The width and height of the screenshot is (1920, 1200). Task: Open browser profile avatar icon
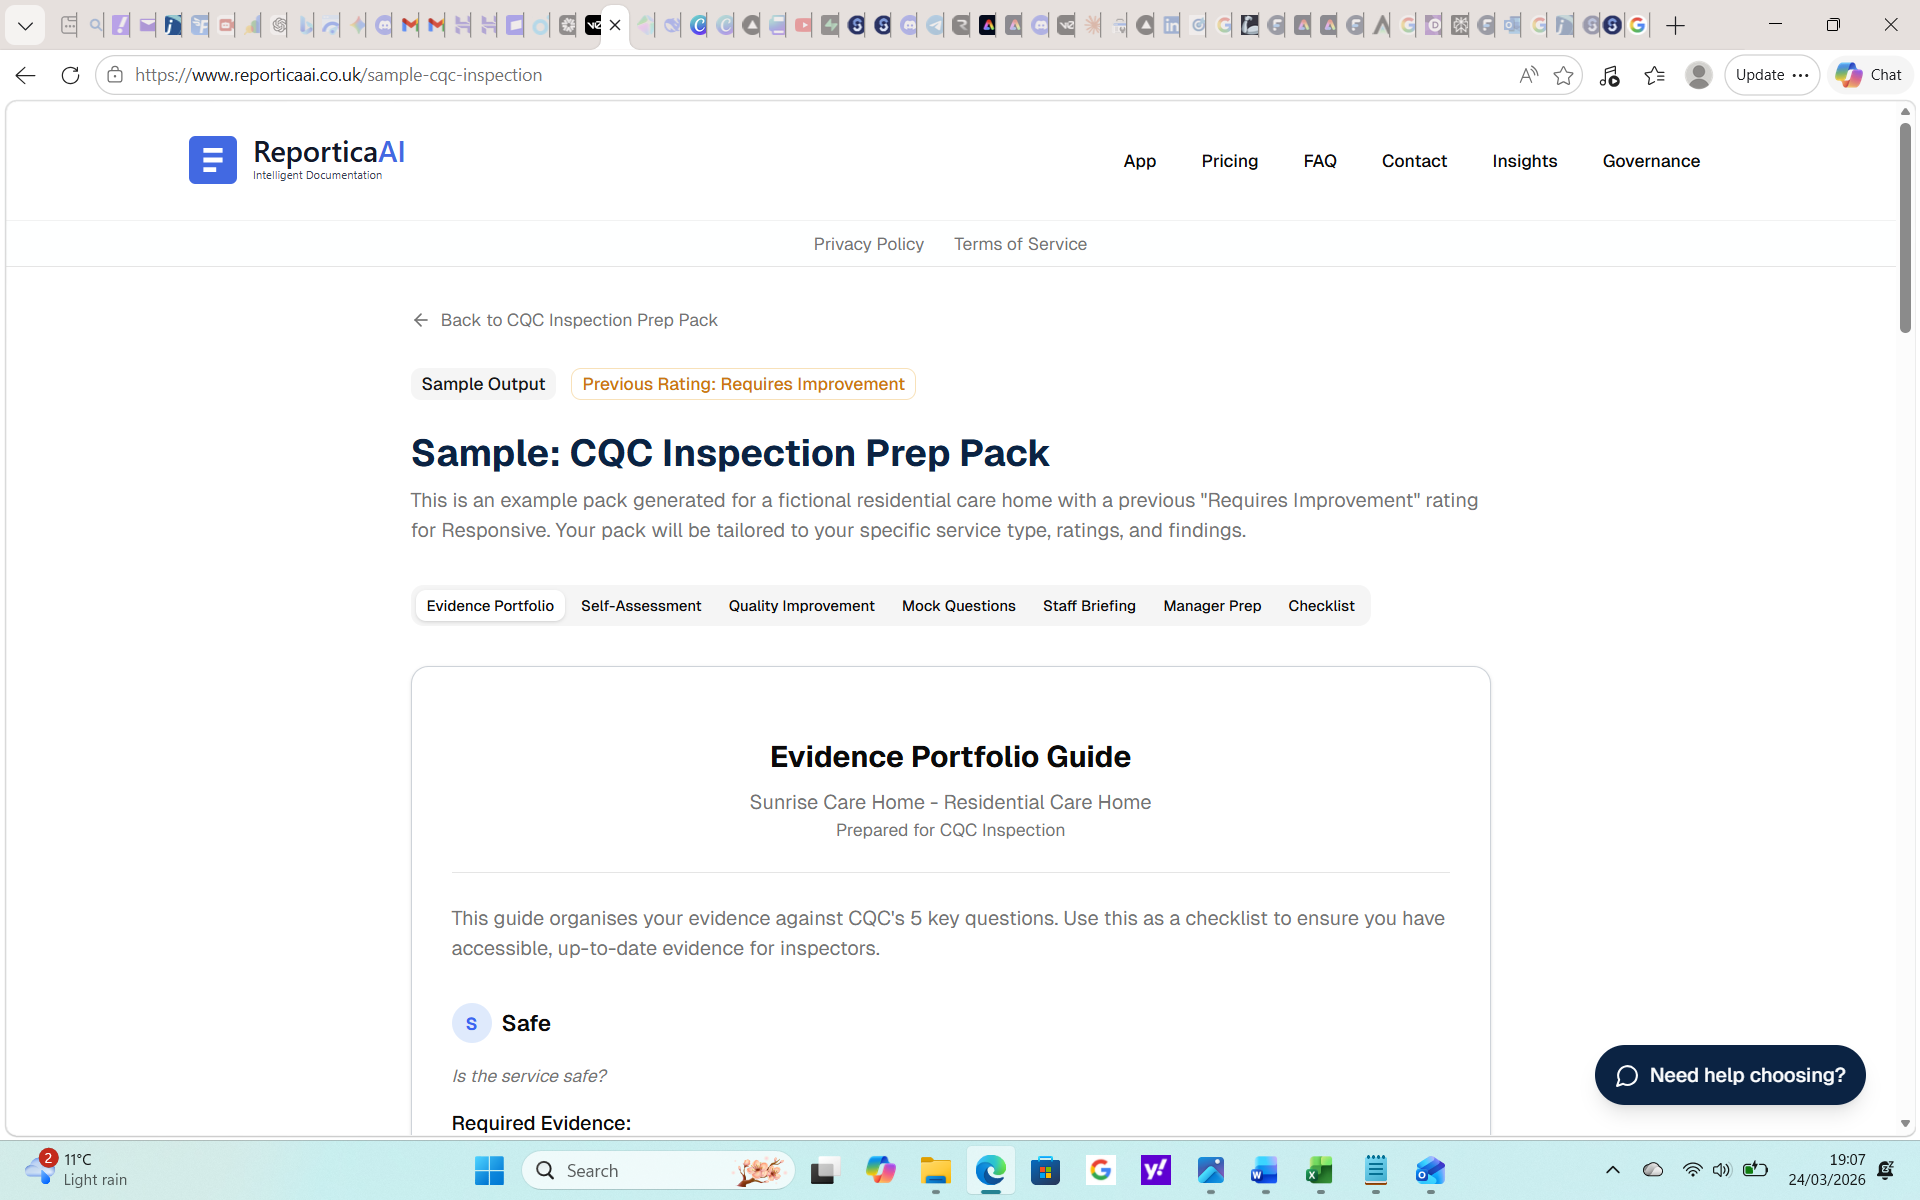(x=1698, y=75)
